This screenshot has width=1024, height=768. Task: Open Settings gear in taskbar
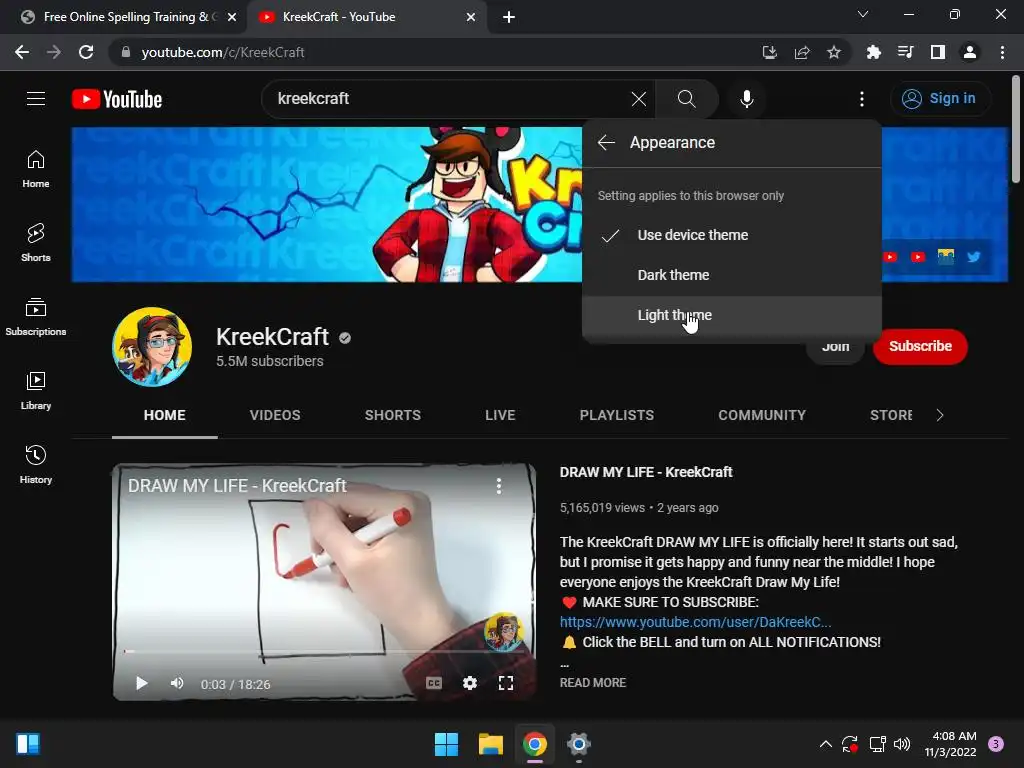(x=579, y=744)
